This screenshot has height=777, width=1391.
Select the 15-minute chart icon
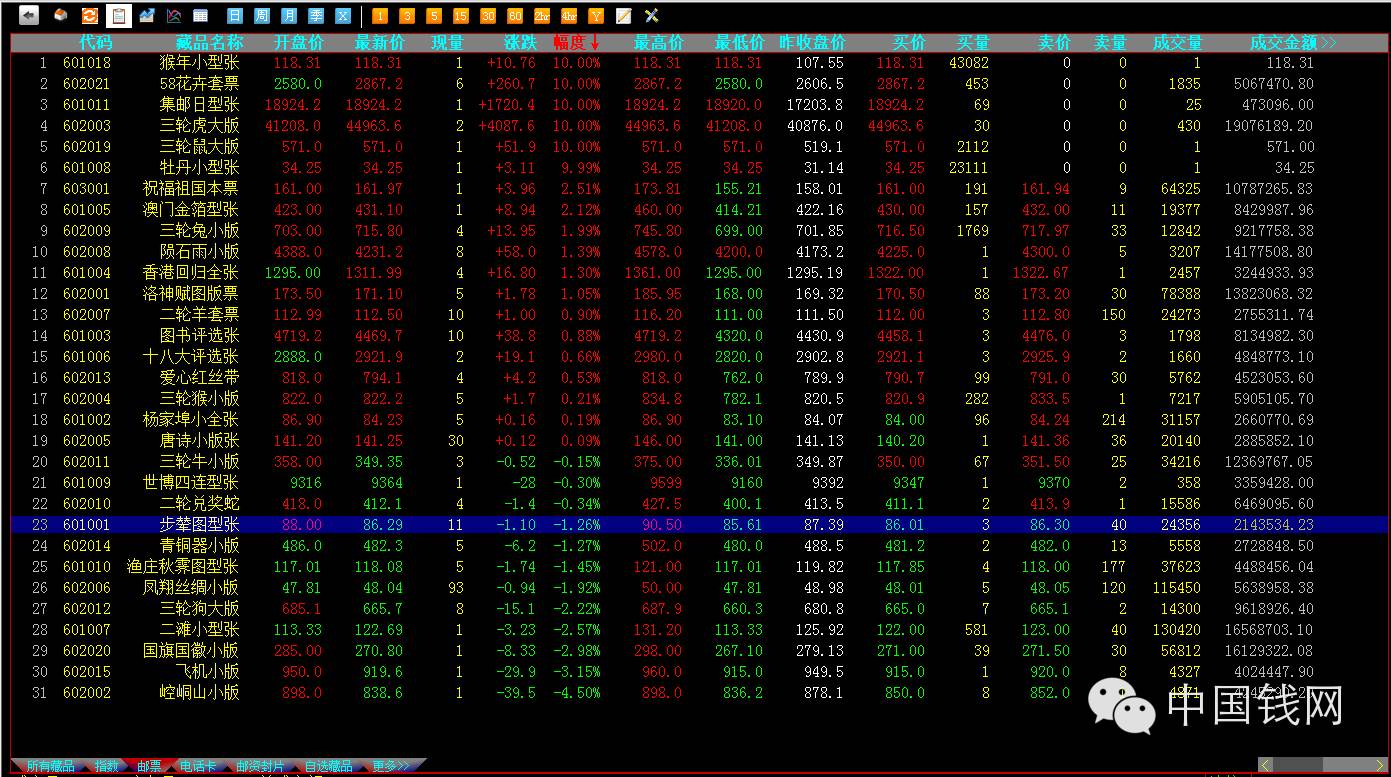click(461, 16)
